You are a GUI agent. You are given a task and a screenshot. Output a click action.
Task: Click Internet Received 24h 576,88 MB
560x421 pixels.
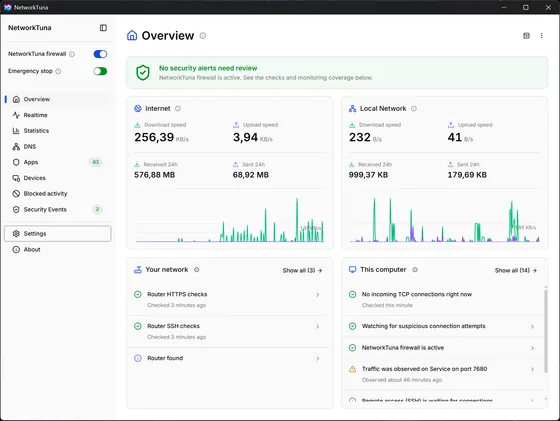[155, 175]
